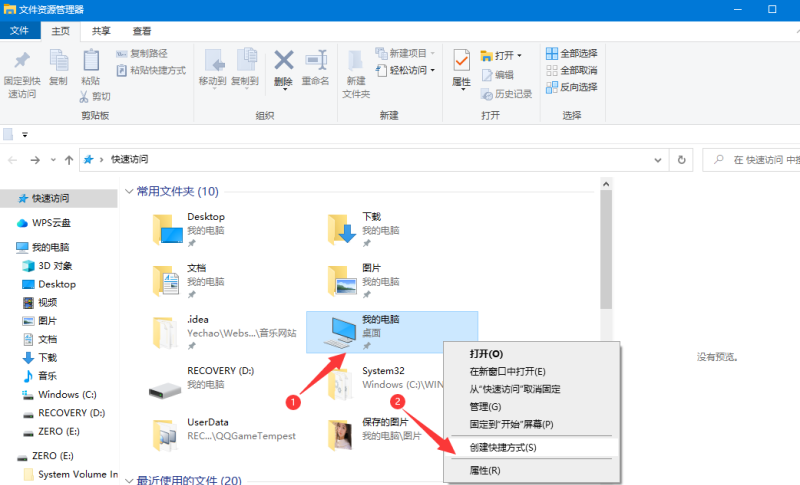Collapse the 最近使用的文件 (20) group
This screenshot has height=485, width=800.
coord(129,480)
